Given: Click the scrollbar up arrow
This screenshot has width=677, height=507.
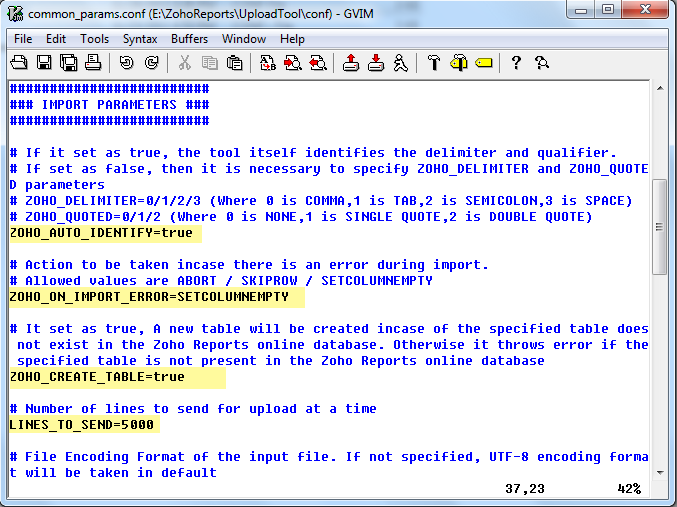Looking at the screenshot, I should pos(660,89).
